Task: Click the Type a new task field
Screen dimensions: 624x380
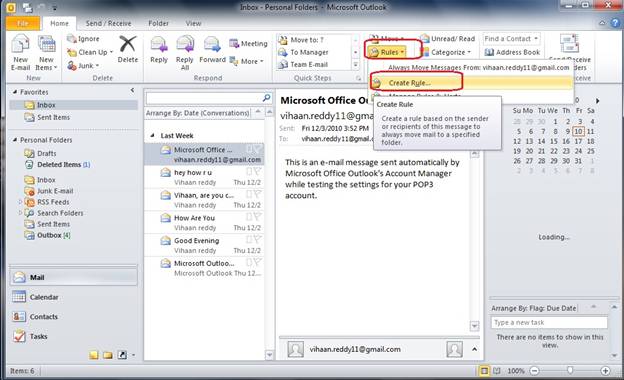Action: pos(549,322)
